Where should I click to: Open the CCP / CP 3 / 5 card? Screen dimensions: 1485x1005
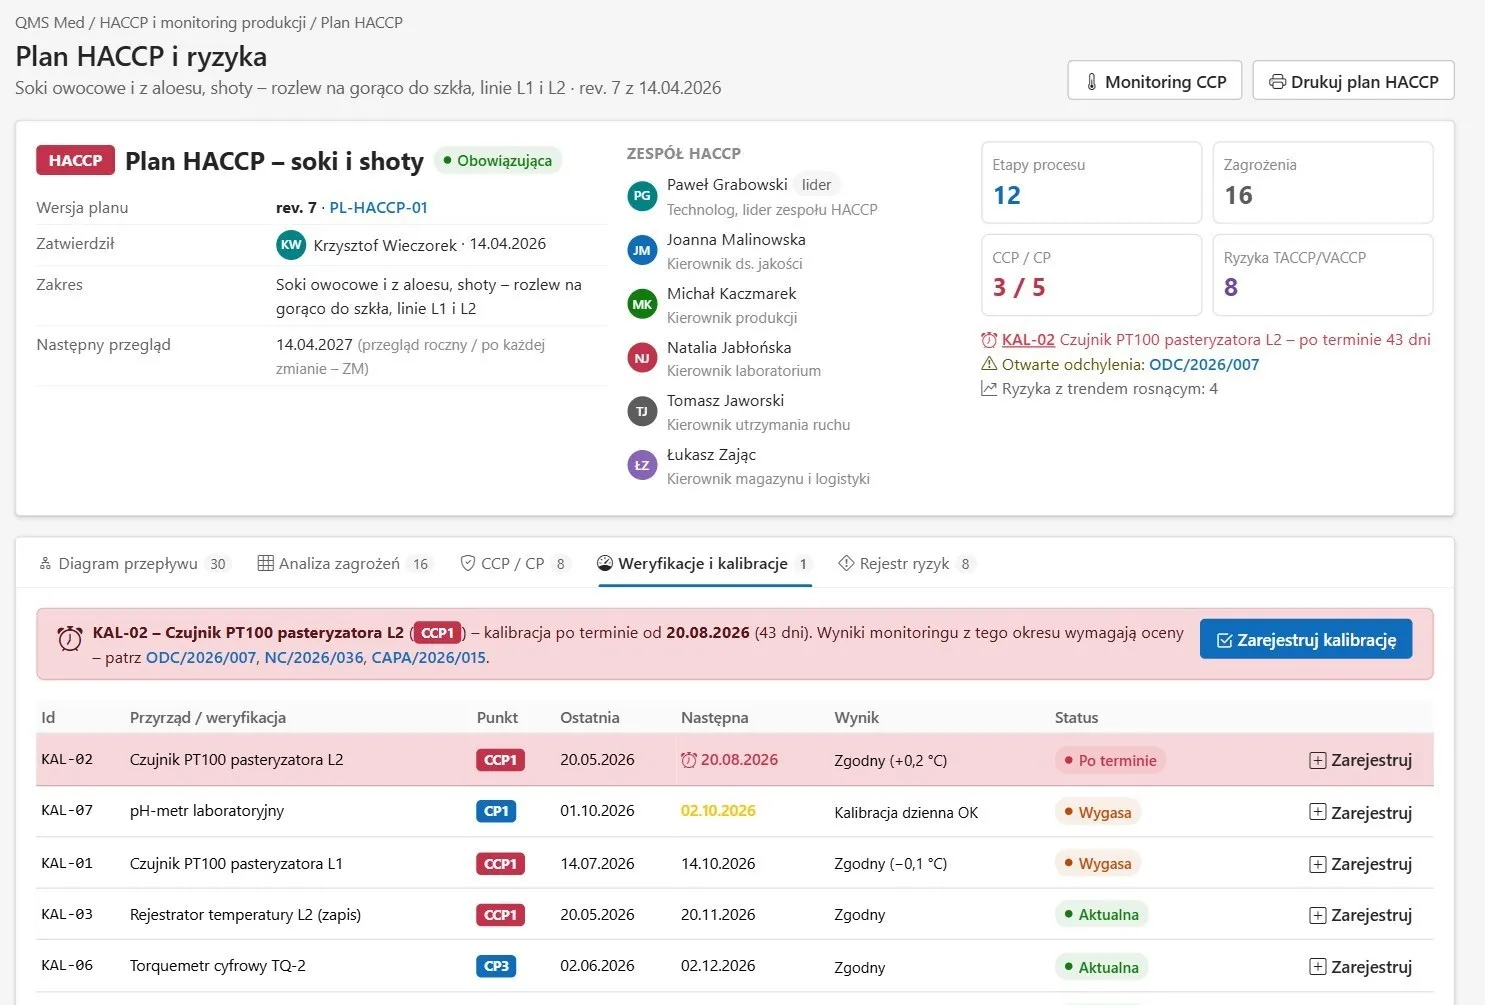click(1091, 275)
